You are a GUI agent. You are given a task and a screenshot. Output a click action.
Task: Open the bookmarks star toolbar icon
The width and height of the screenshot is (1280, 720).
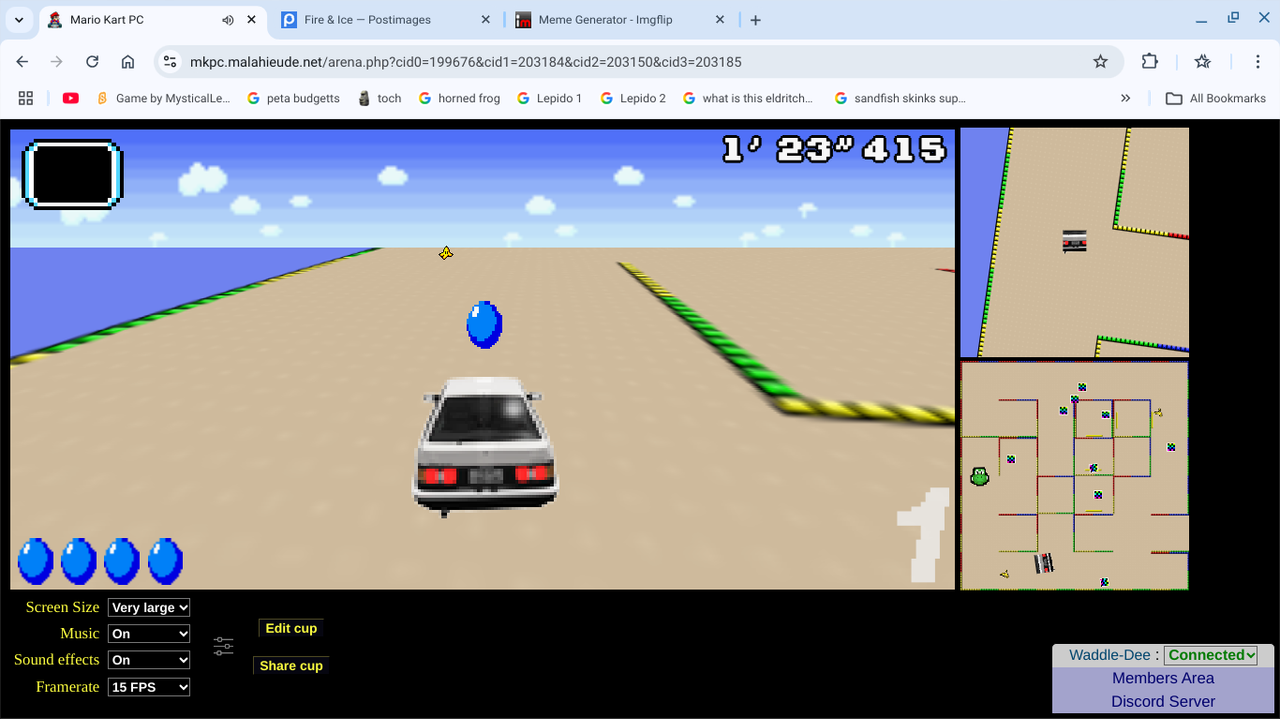tap(1203, 62)
